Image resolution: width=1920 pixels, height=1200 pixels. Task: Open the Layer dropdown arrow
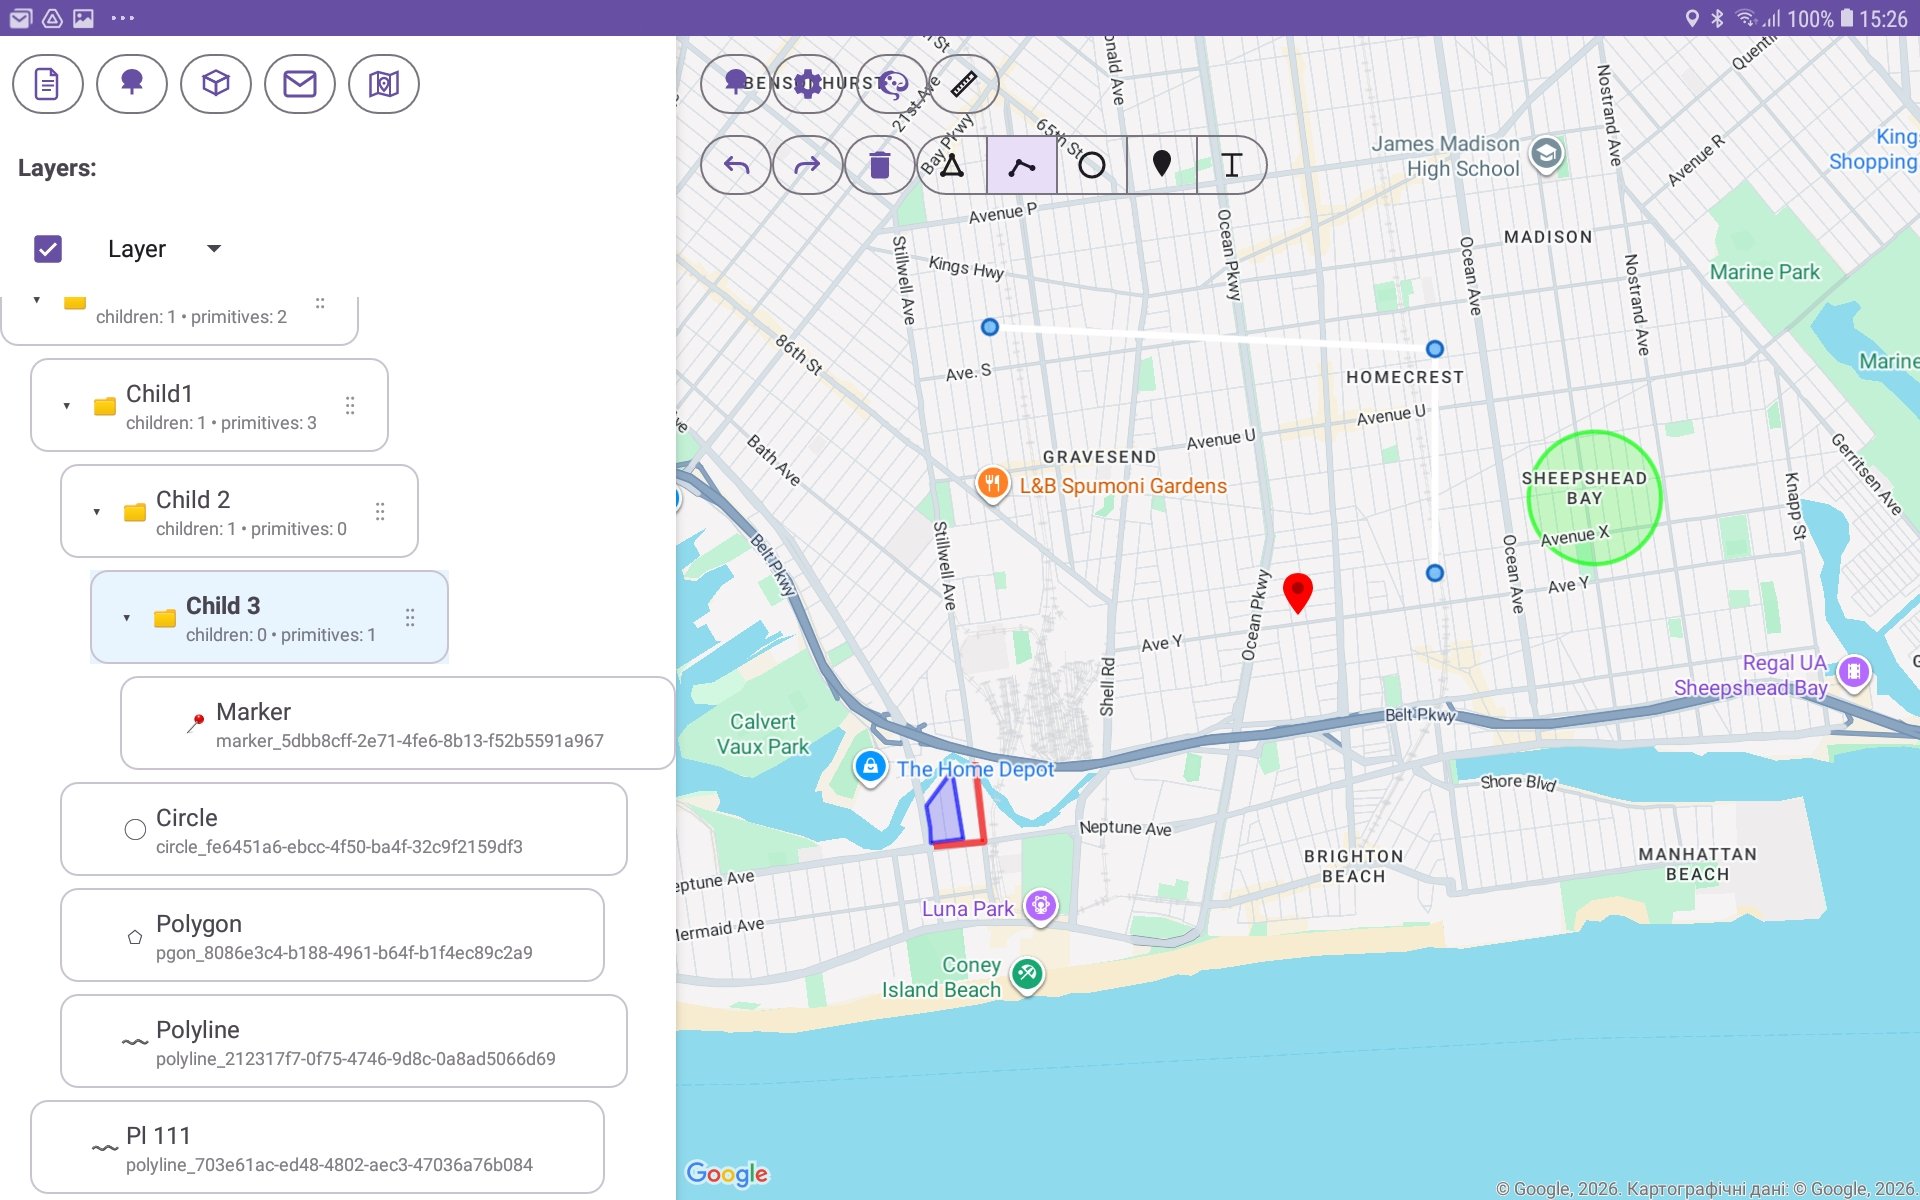tap(214, 249)
